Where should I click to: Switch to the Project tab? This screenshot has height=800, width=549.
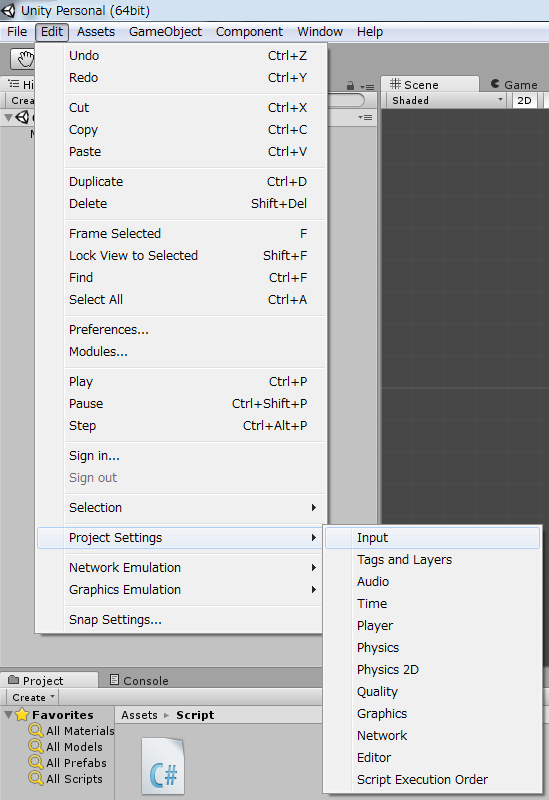pos(49,681)
